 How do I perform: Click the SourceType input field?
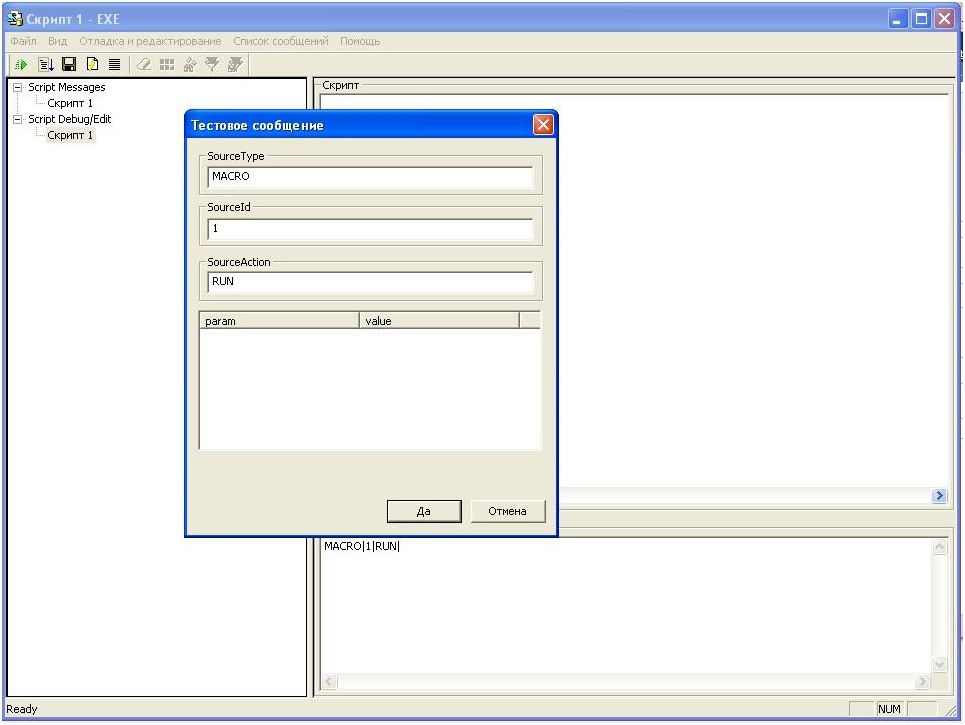click(x=370, y=177)
